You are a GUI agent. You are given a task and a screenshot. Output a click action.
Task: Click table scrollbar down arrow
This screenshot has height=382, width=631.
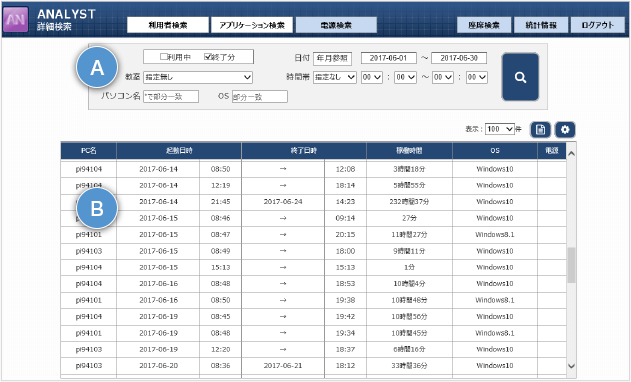[571, 366]
